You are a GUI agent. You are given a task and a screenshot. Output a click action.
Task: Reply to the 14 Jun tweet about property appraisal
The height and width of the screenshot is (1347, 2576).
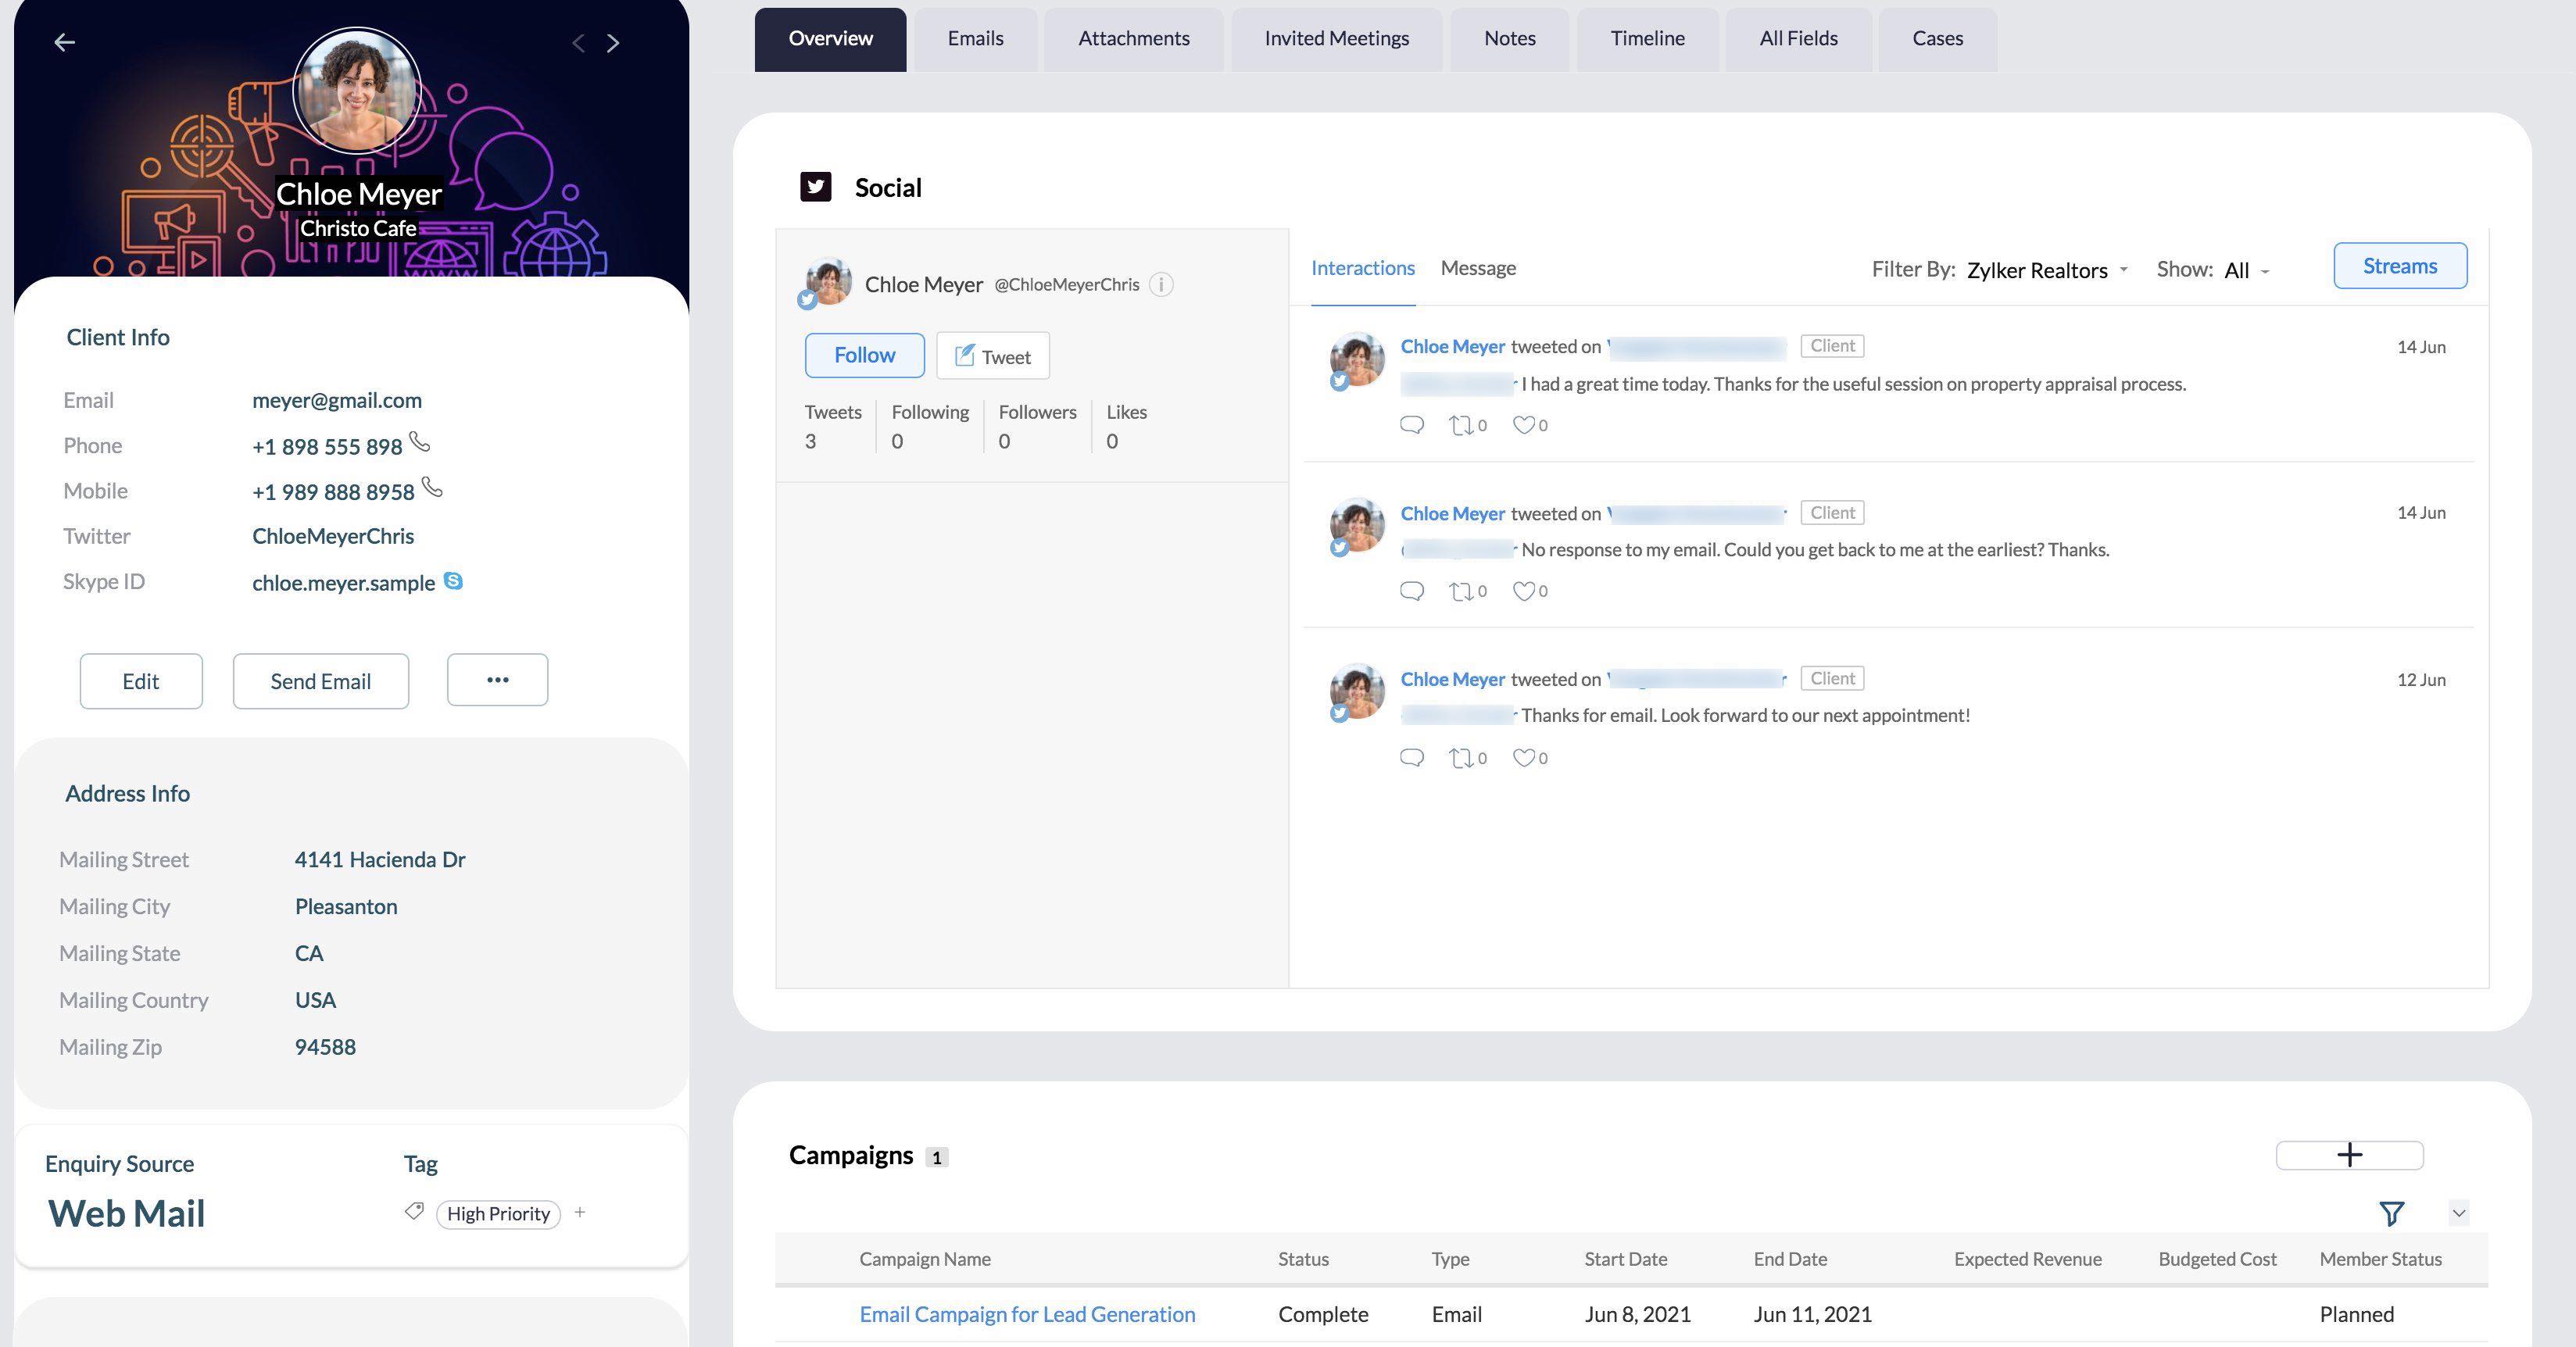[1411, 425]
